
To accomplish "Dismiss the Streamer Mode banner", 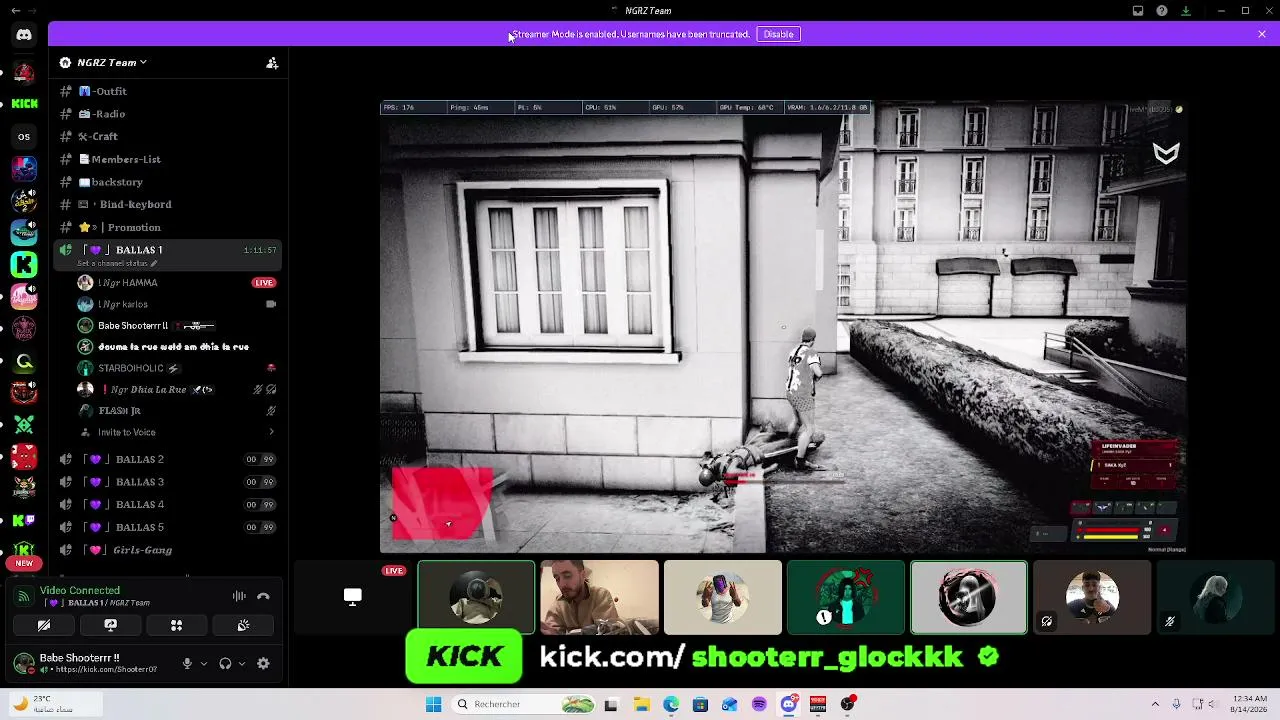I will 1262,34.
